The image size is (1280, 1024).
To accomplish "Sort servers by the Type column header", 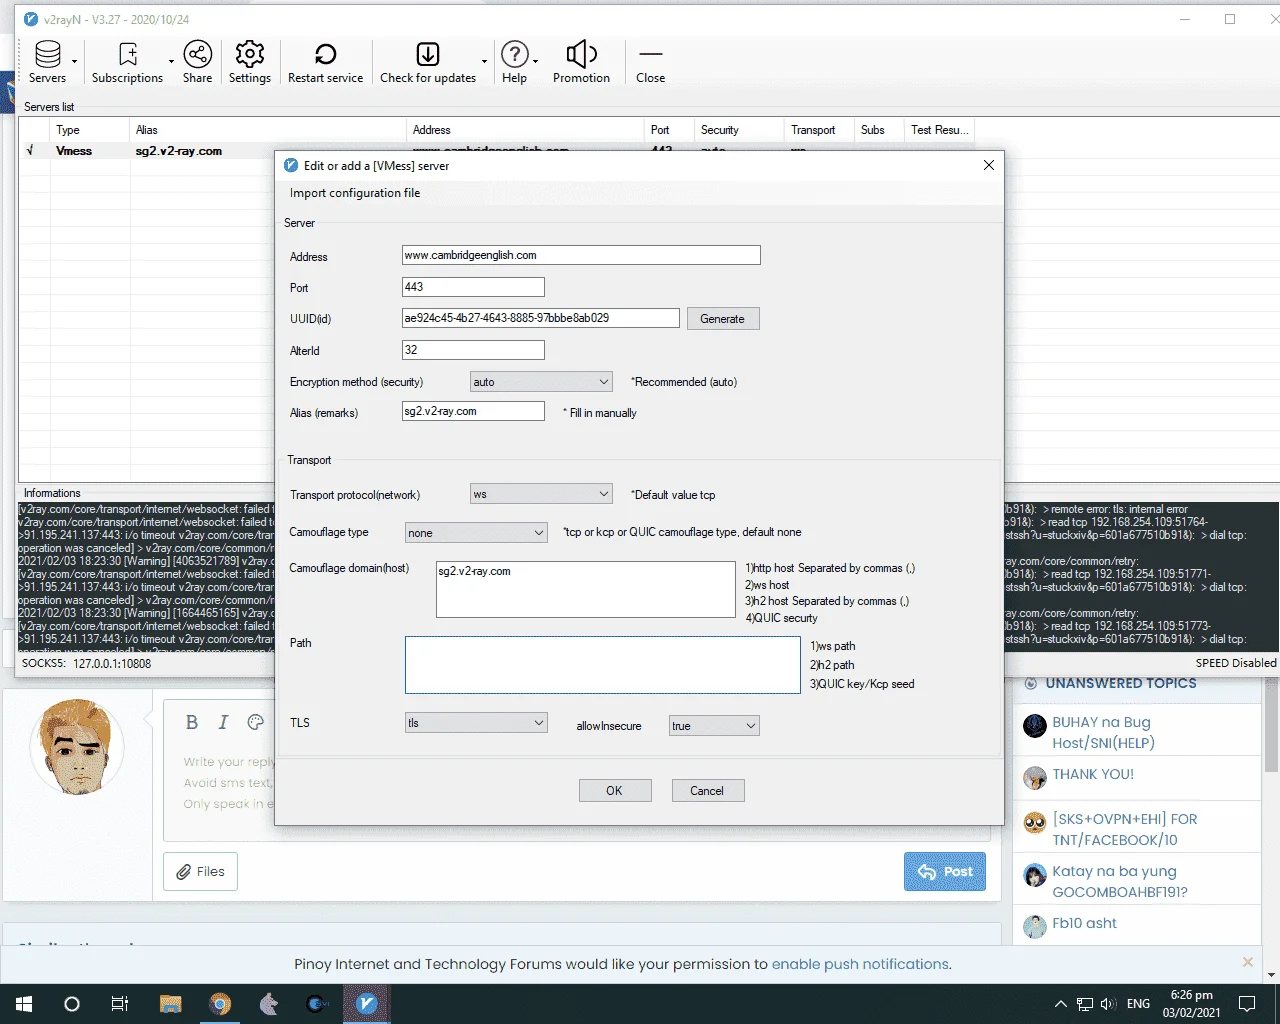I will 88,130.
